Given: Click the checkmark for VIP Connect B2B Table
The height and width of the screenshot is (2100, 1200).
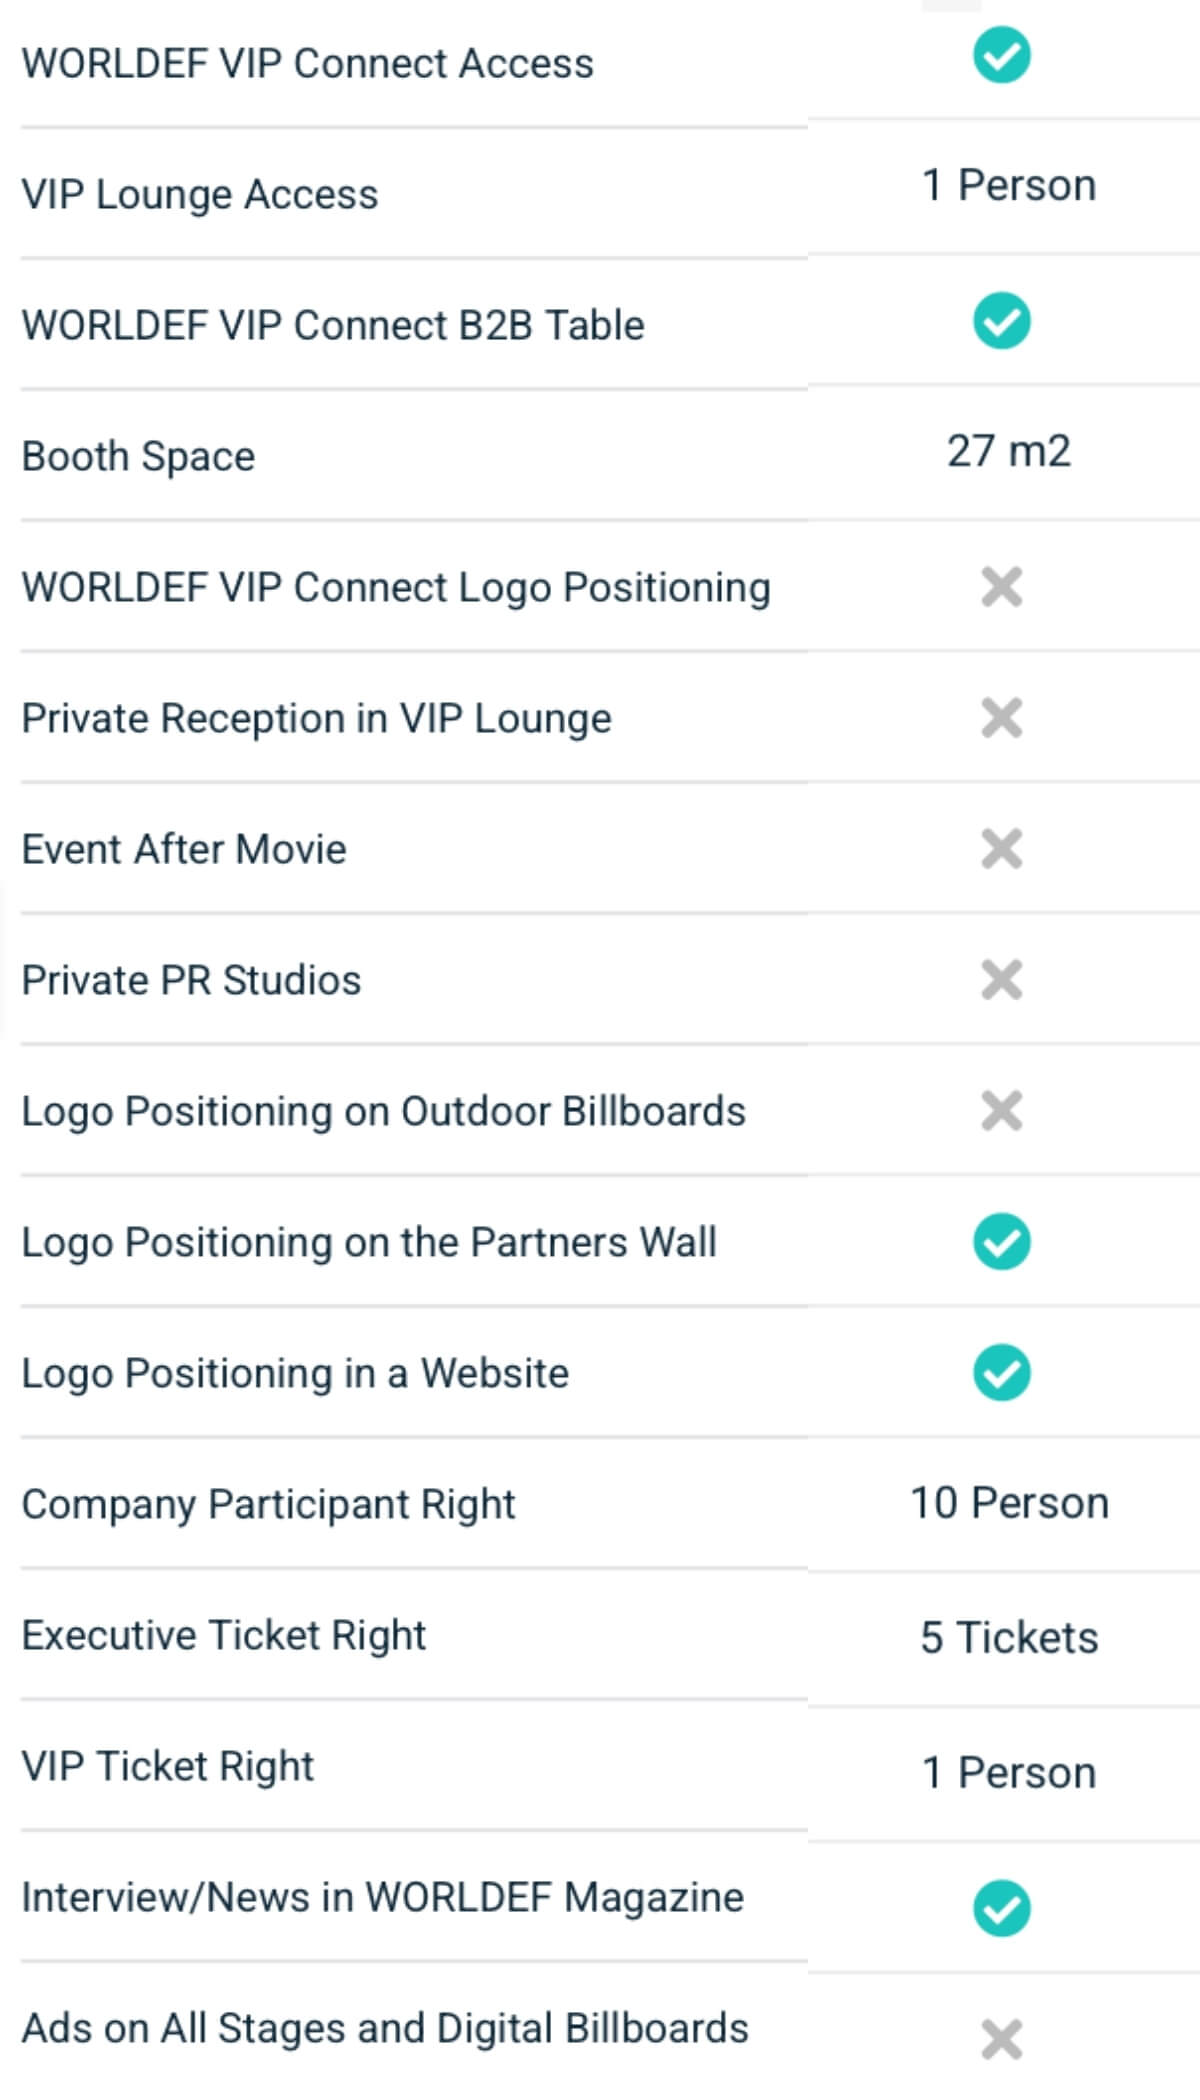Looking at the screenshot, I should 1001,322.
